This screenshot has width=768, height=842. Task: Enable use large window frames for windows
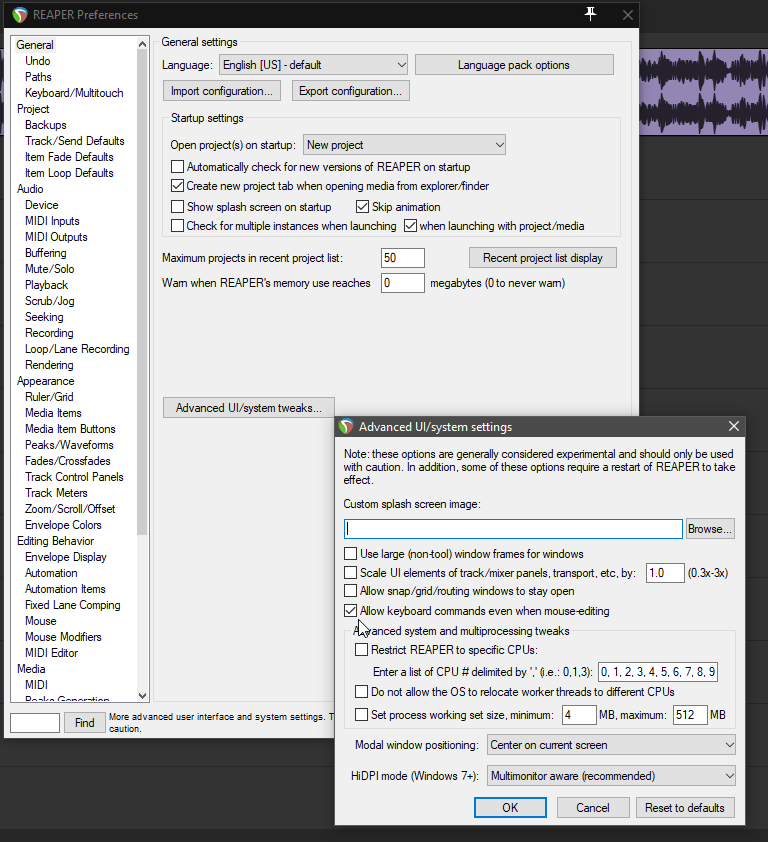click(350, 553)
